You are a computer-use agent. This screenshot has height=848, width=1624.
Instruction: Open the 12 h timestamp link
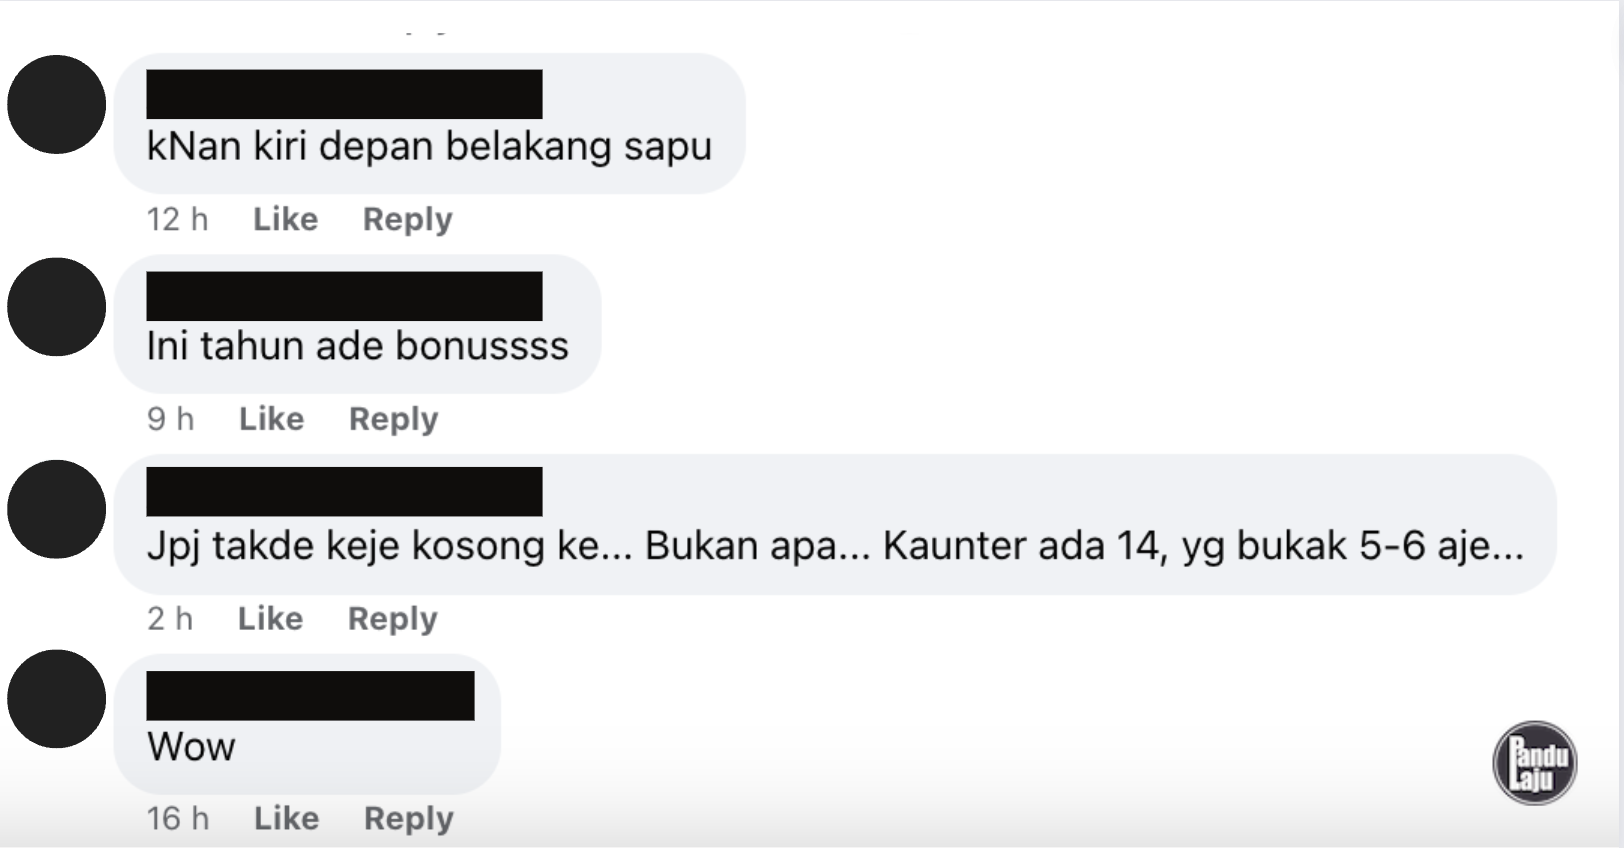click(178, 219)
